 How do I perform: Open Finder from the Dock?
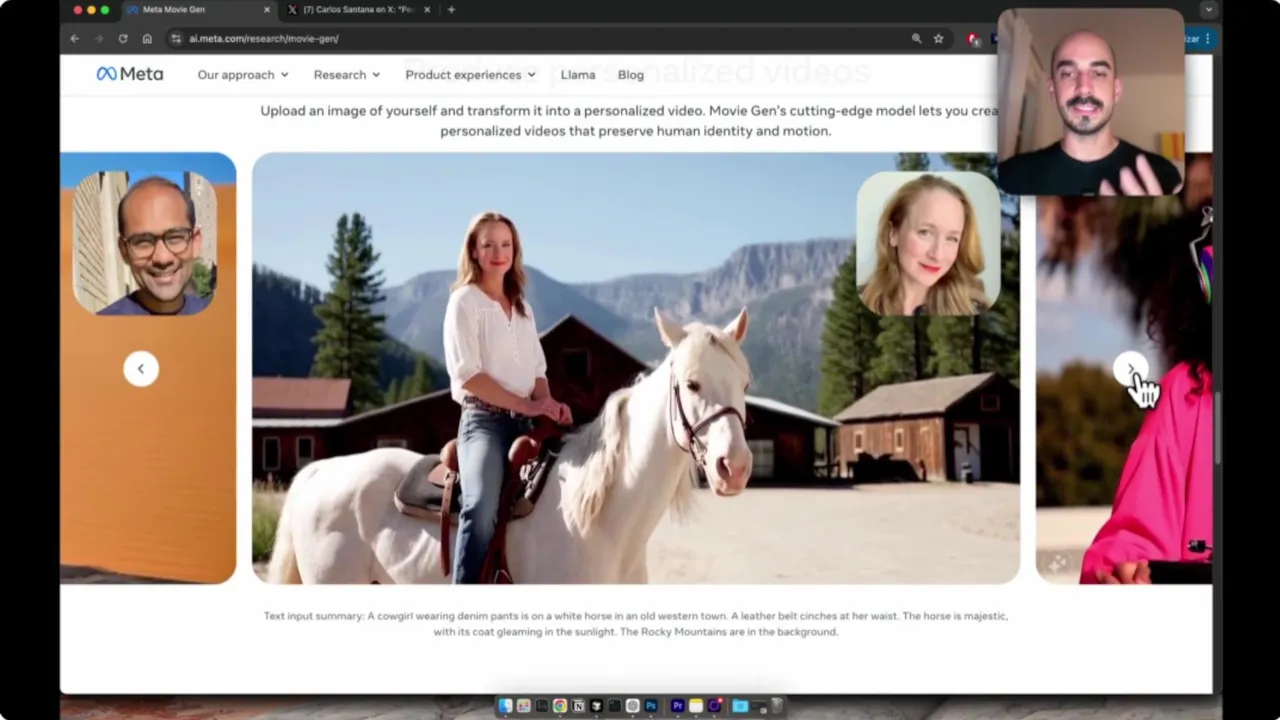coord(505,706)
